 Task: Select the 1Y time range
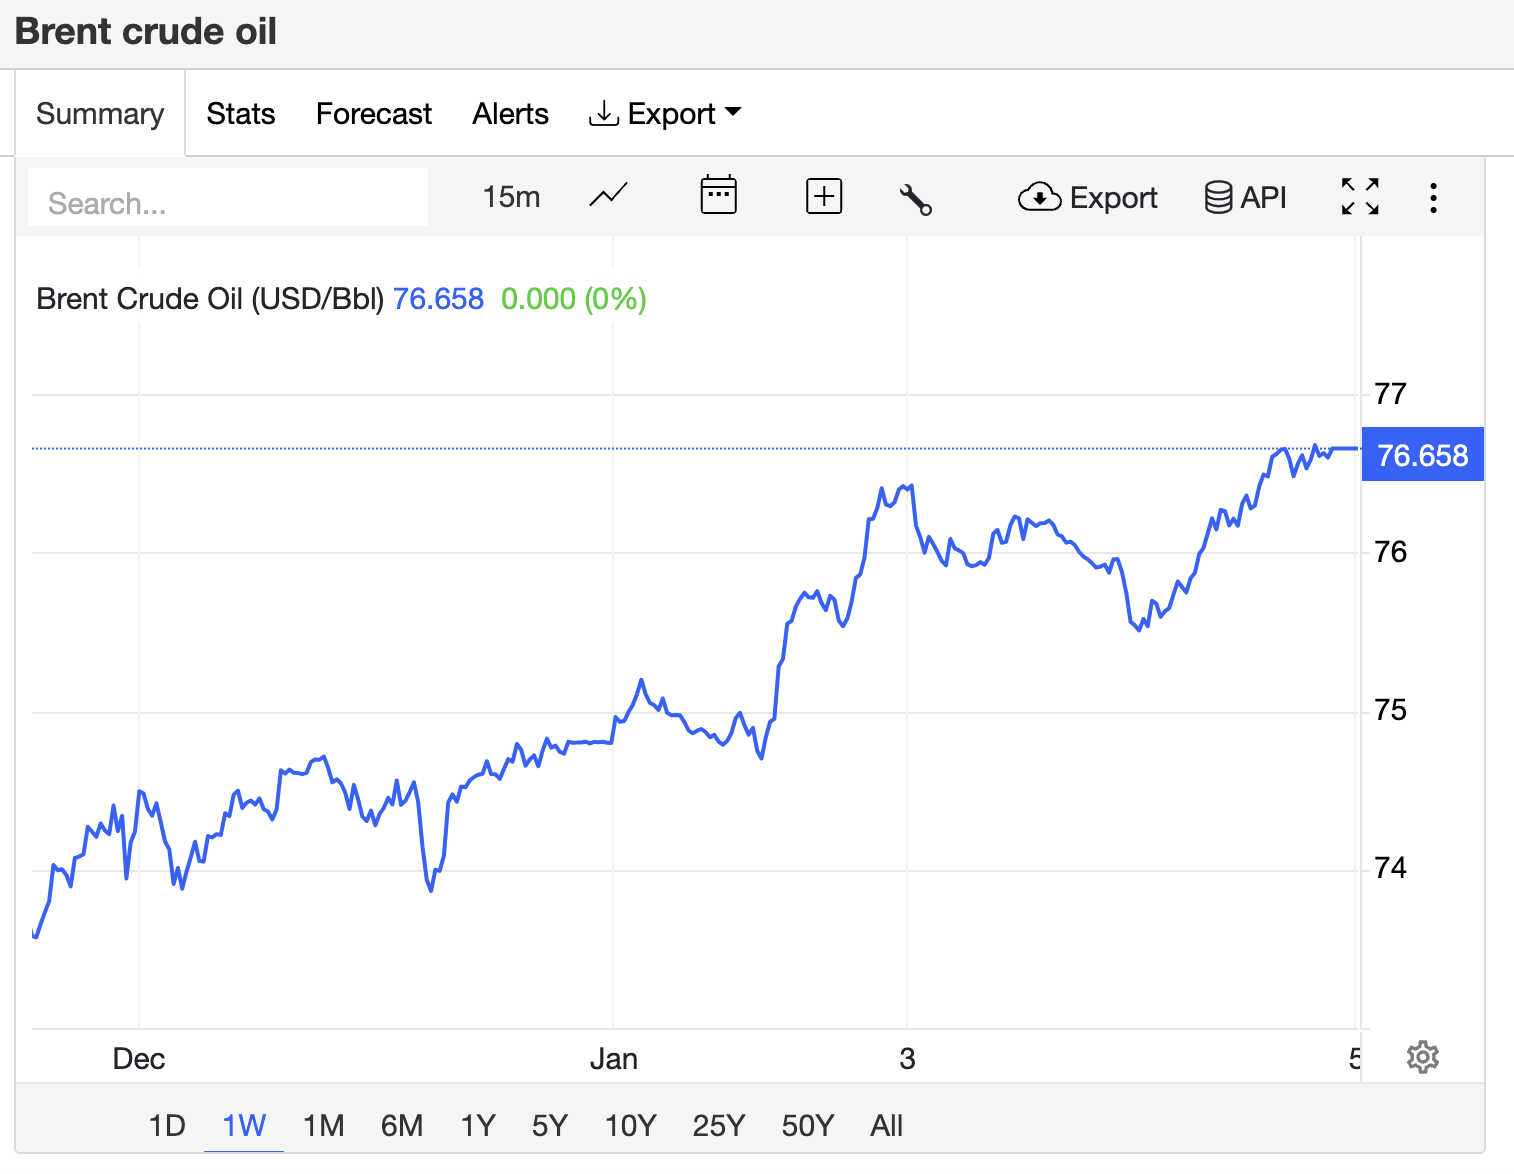478,1126
